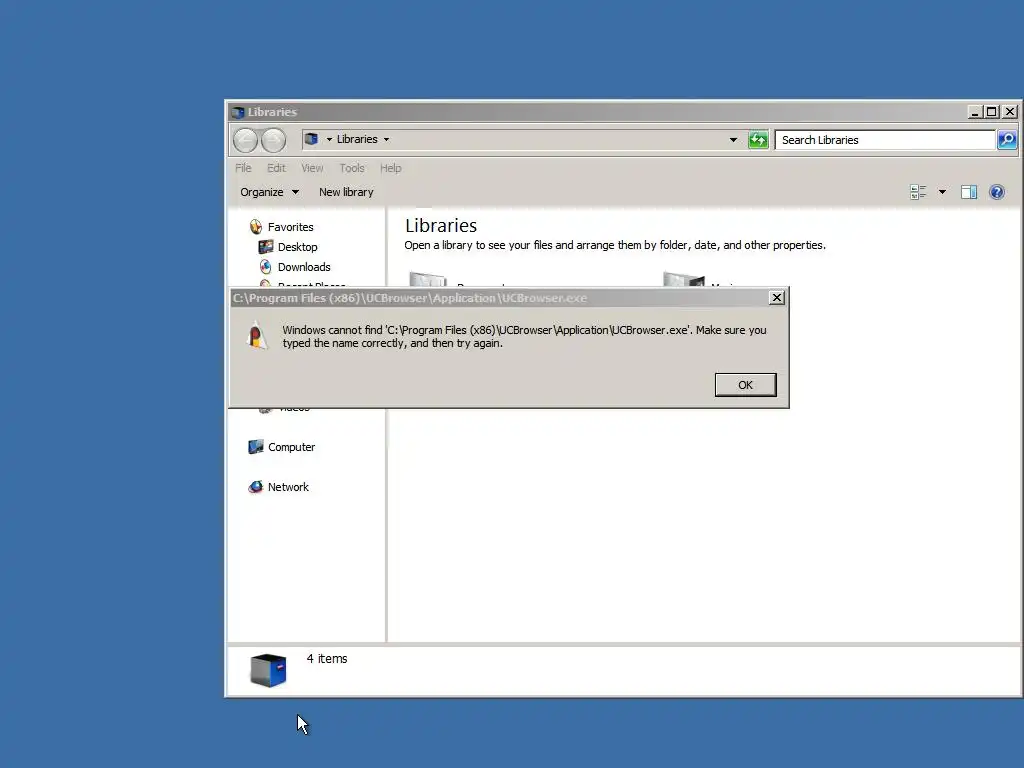
Task: Click the search magnifier icon
Action: 1007,140
